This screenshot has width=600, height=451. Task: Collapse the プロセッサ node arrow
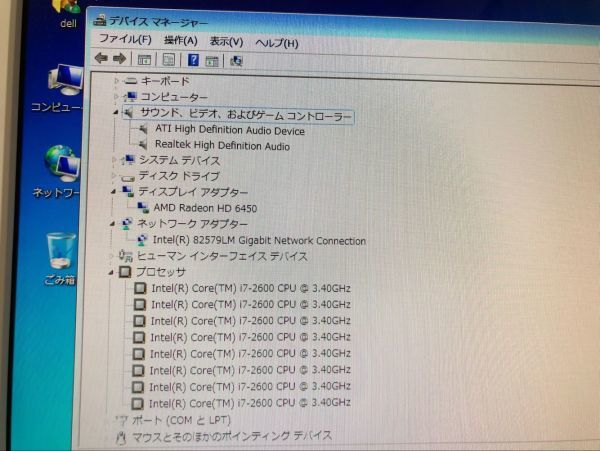[111, 272]
